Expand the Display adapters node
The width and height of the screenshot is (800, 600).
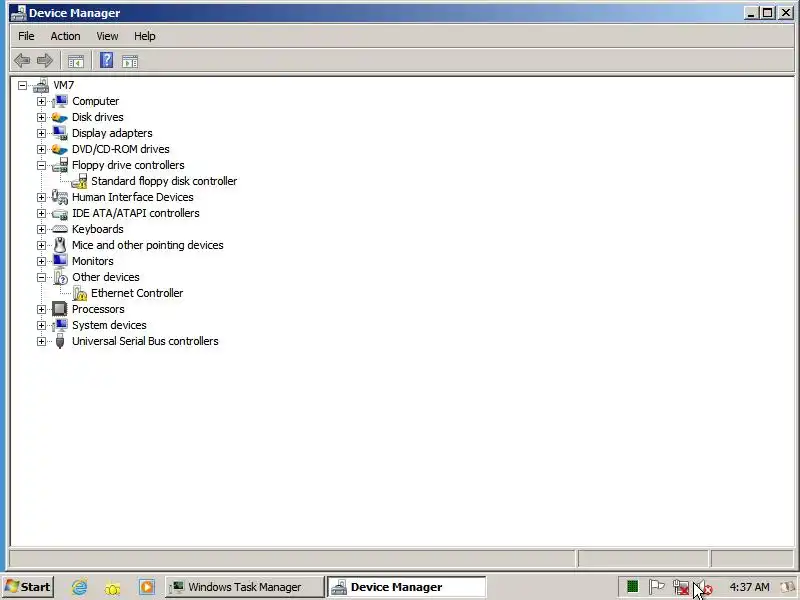pos(41,133)
